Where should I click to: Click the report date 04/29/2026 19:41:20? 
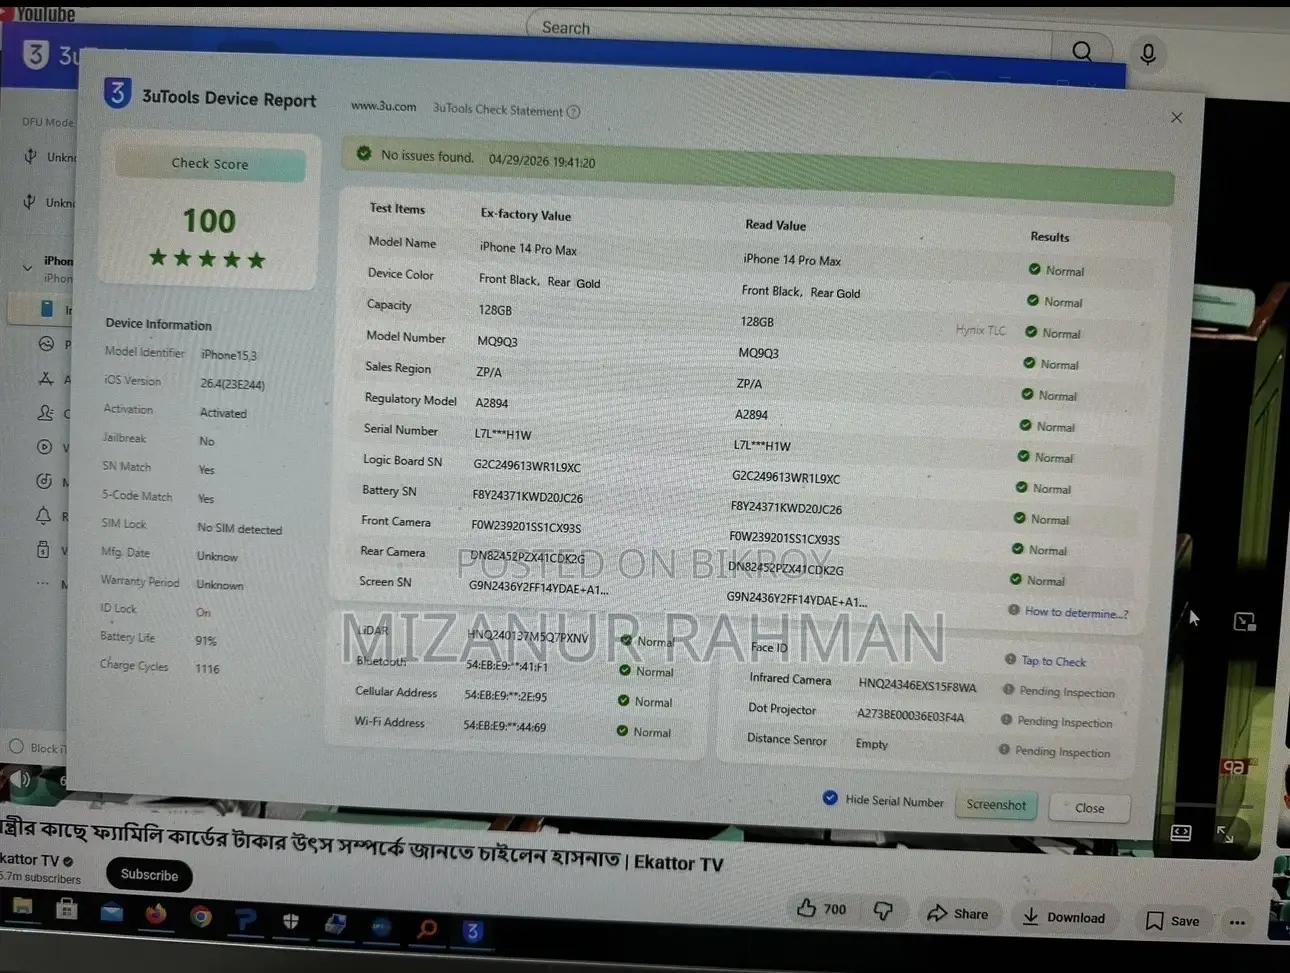pyautogui.click(x=542, y=161)
